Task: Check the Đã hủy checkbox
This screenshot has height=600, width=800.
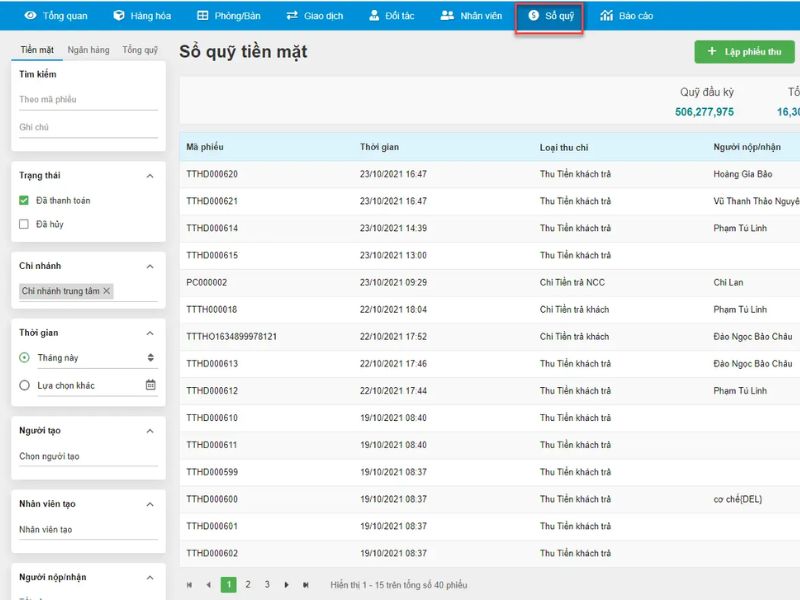Action: pos(24,225)
